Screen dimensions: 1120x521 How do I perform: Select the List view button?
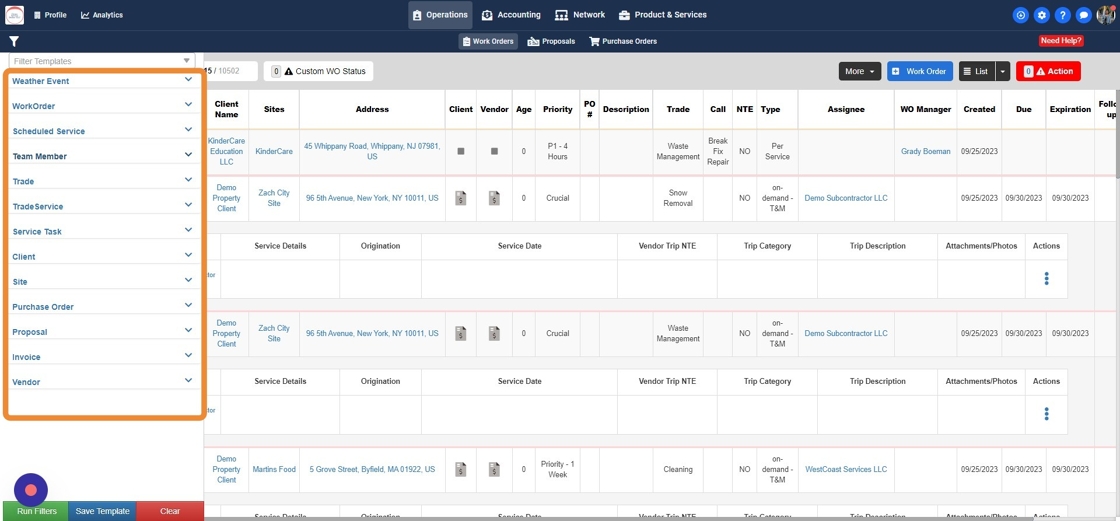977,71
